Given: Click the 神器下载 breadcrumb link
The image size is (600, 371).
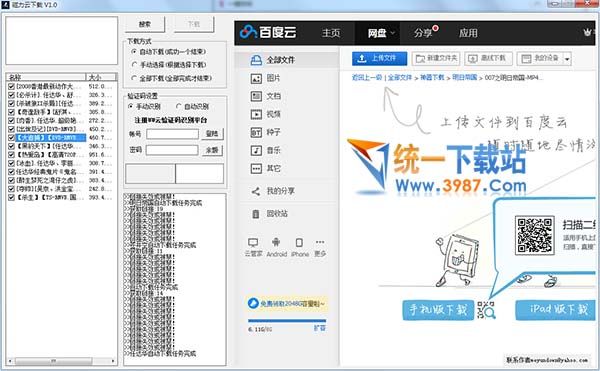Looking at the screenshot, I should pos(432,77).
